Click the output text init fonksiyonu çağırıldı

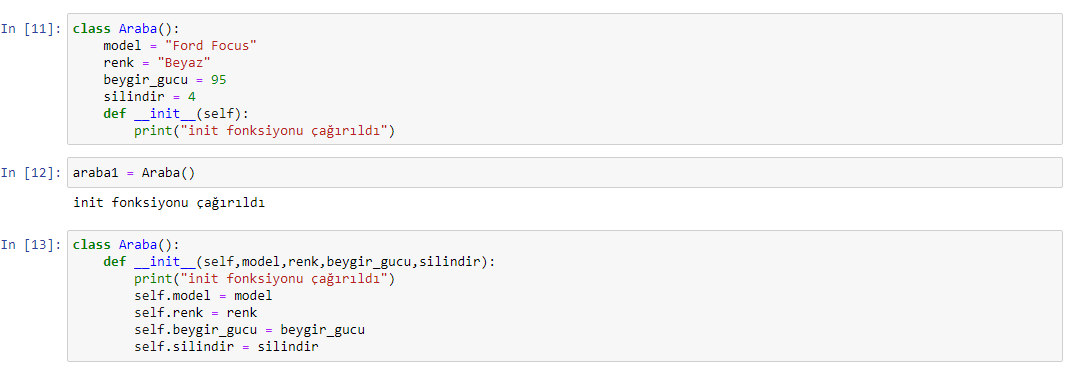click(168, 203)
